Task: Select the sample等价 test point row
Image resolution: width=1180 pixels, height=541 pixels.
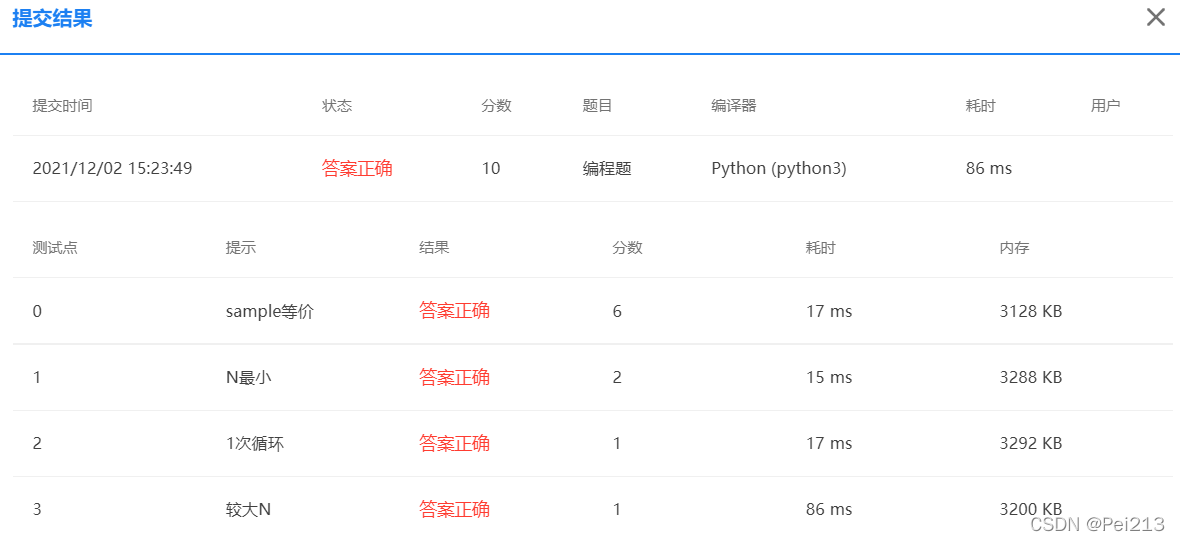Action: pos(592,311)
